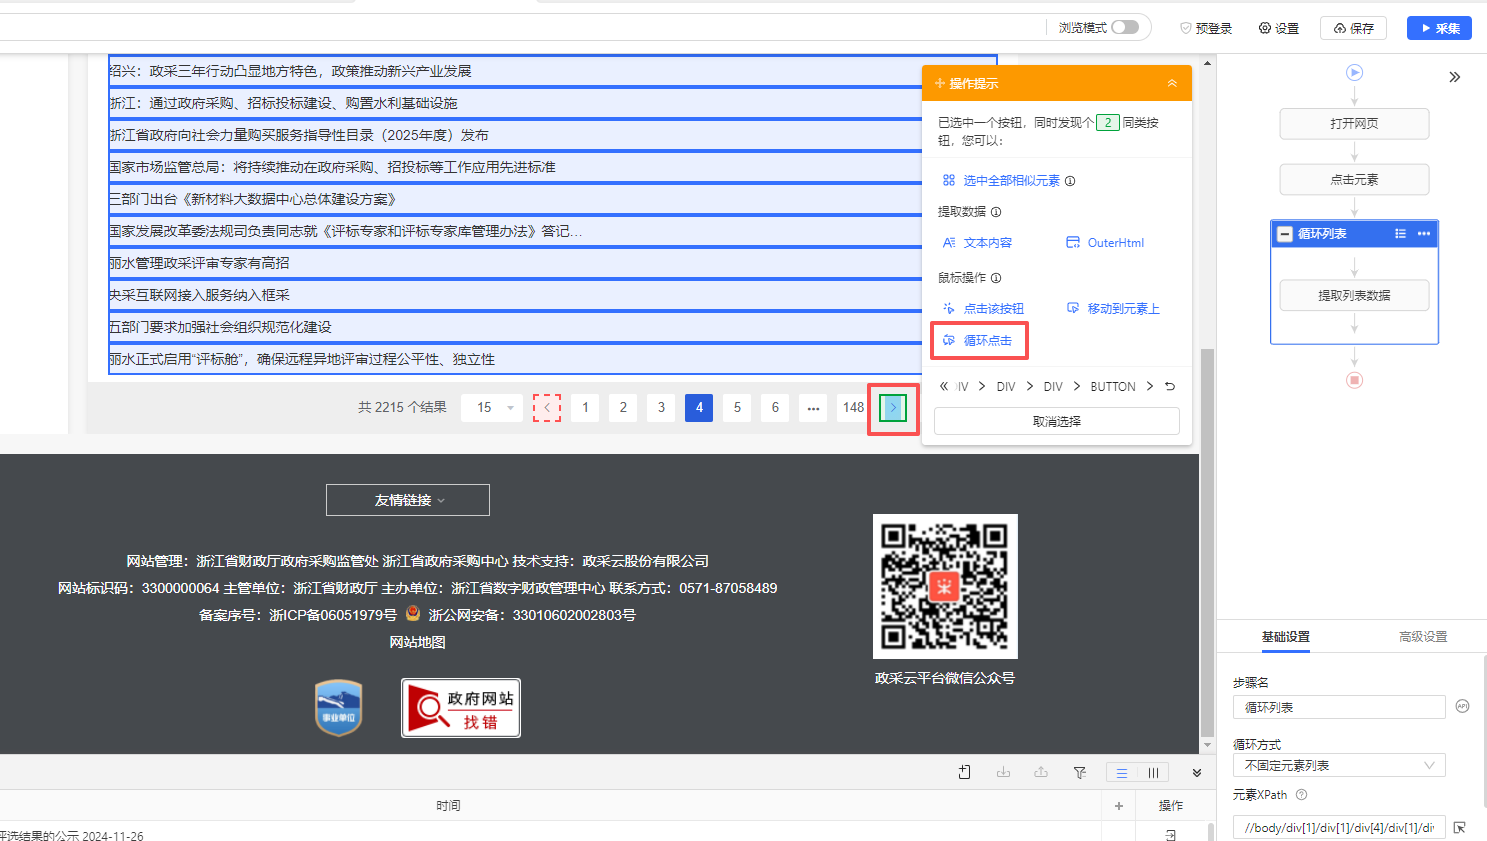This screenshot has height=841, width=1487.
Task: Add column with plus in table header
Action: [x=1119, y=806]
